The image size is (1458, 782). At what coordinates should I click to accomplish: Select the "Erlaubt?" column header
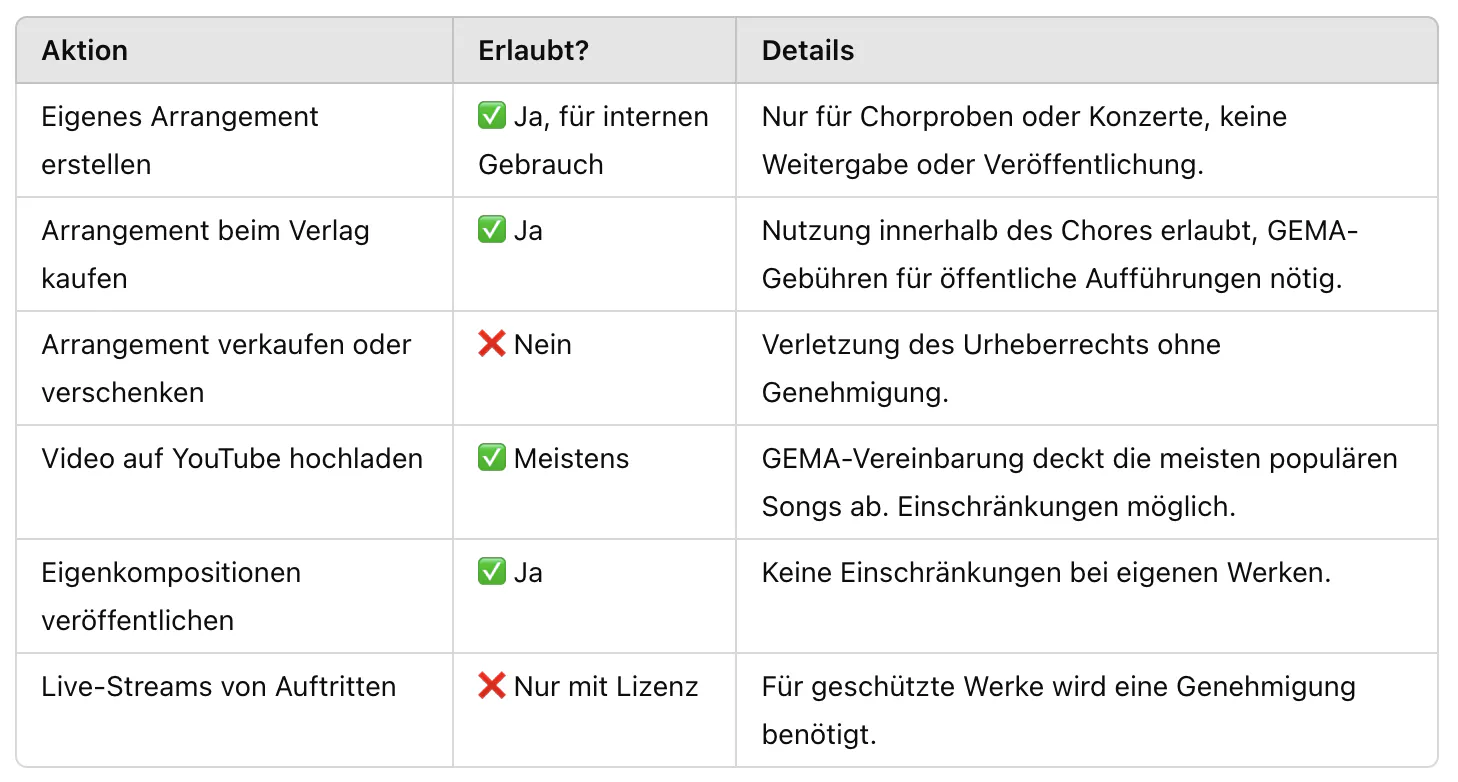tap(534, 51)
